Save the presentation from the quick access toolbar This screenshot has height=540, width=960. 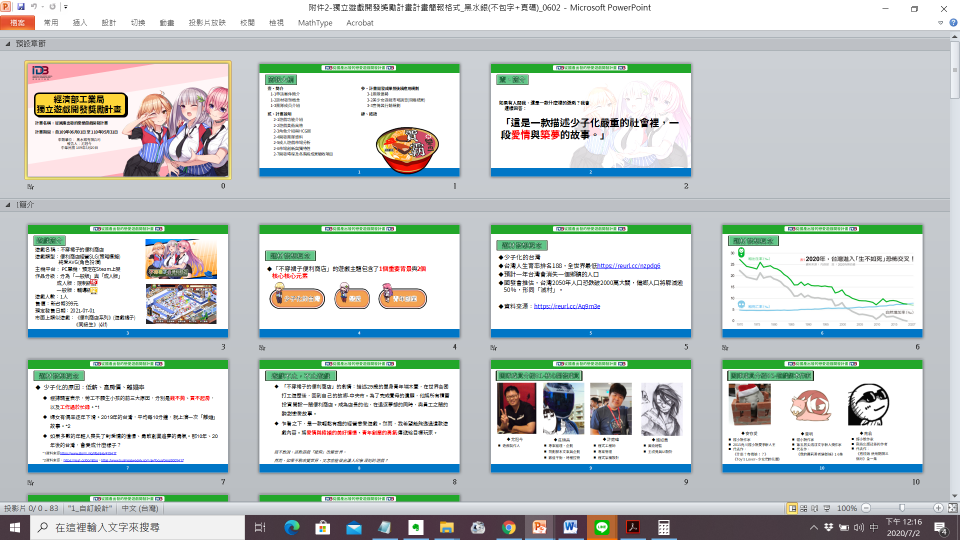(21, 7)
